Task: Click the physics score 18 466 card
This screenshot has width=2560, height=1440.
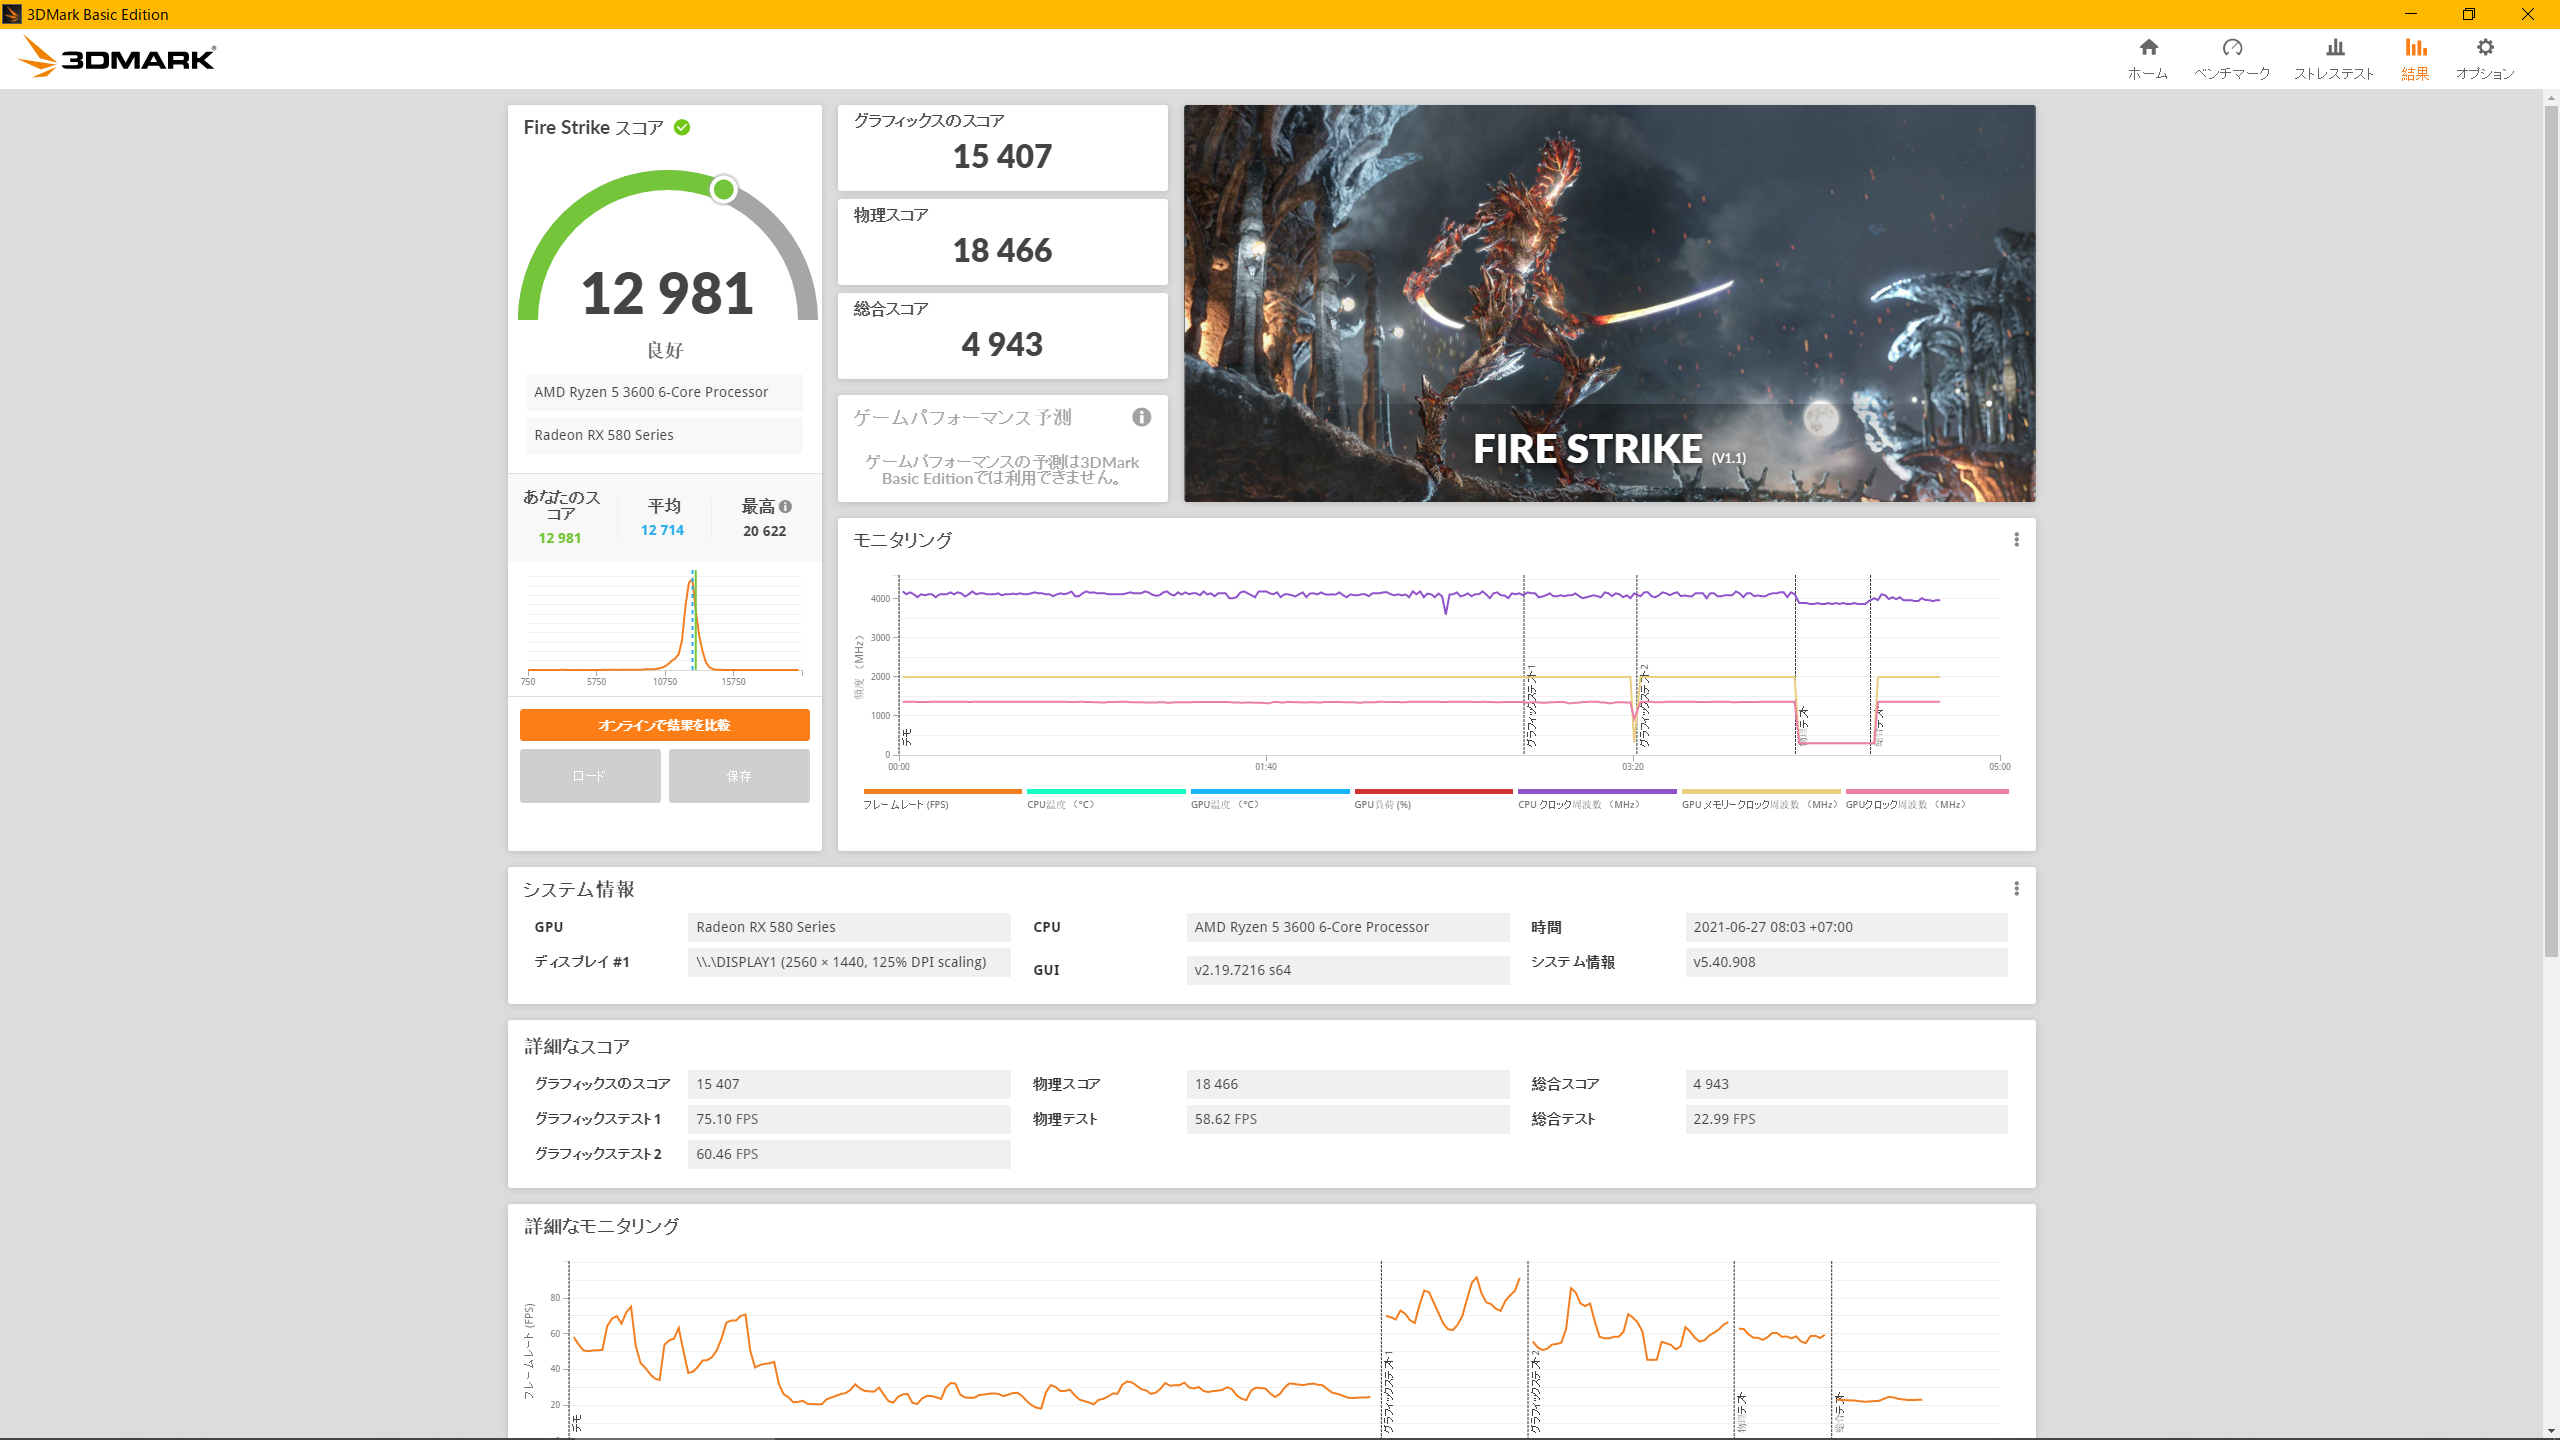Action: pos(1002,241)
